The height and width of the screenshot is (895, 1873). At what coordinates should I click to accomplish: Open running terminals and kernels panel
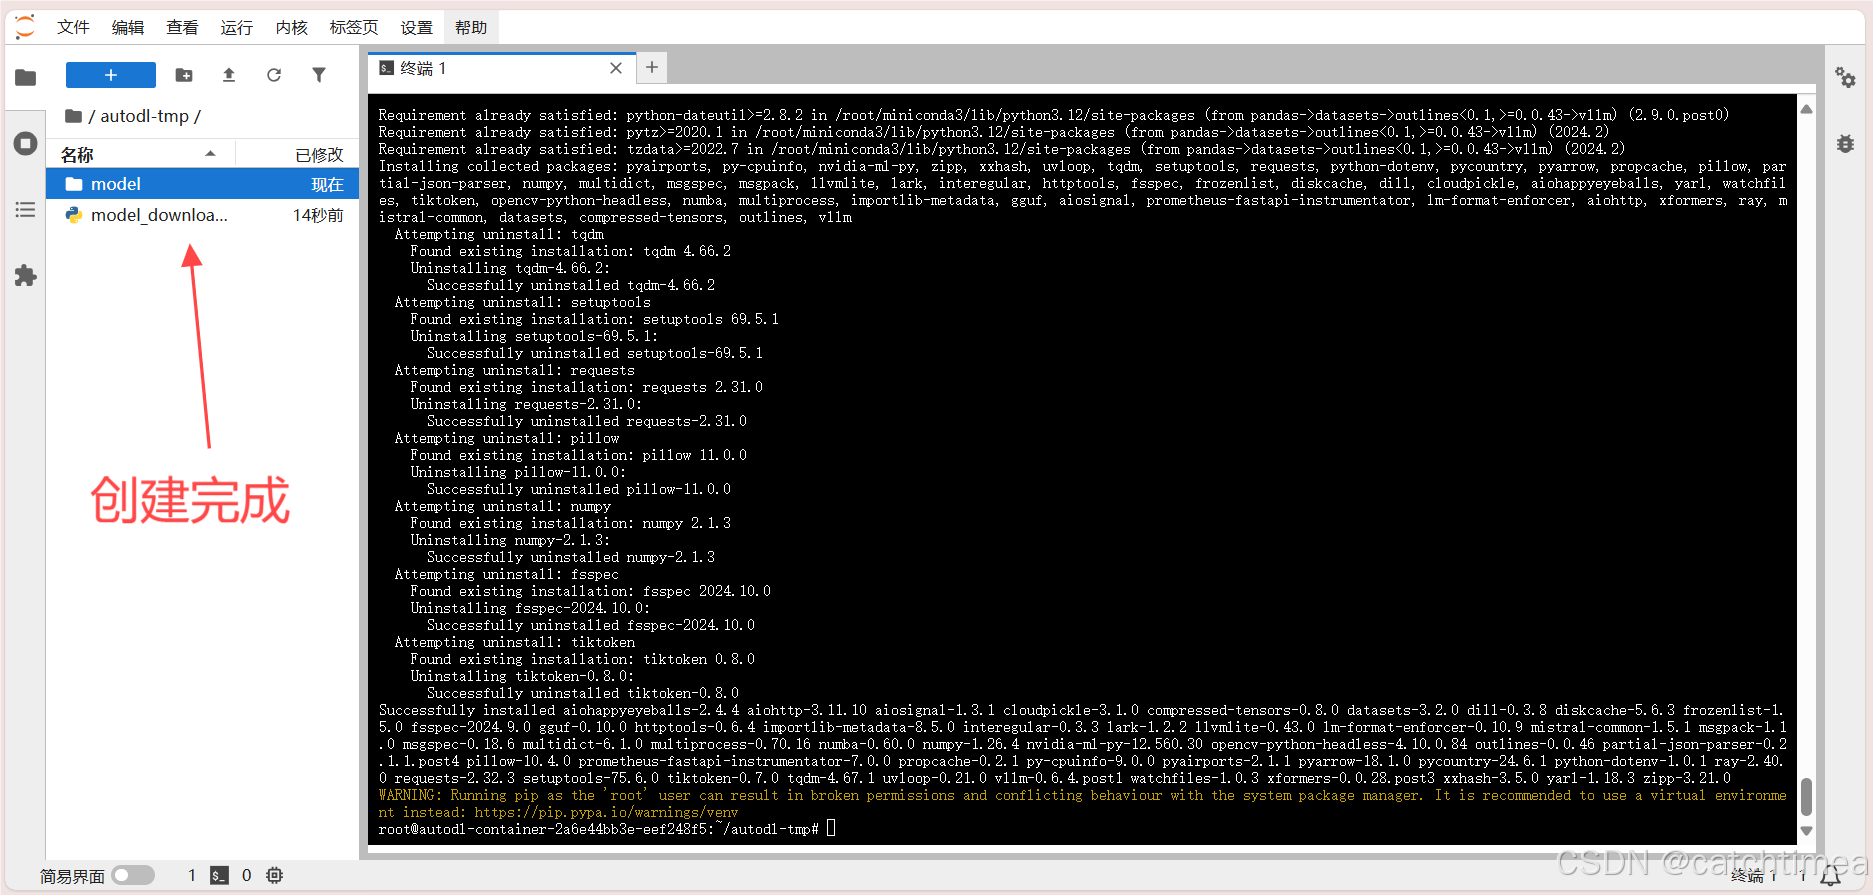(x=26, y=143)
